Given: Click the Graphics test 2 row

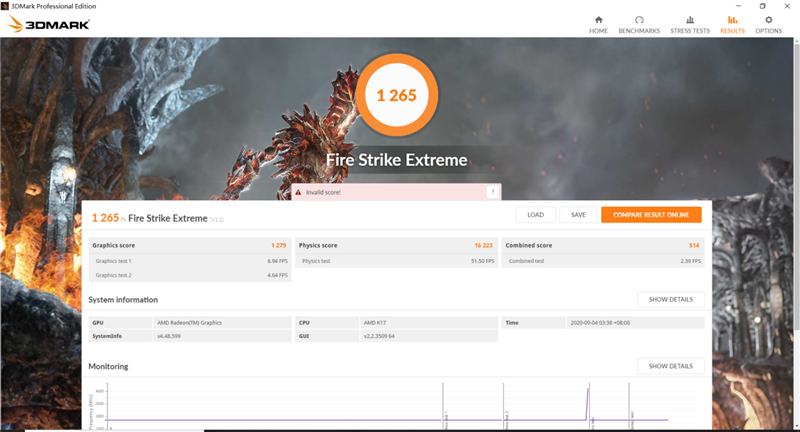Looking at the screenshot, I should pyautogui.click(x=190, y=275).
